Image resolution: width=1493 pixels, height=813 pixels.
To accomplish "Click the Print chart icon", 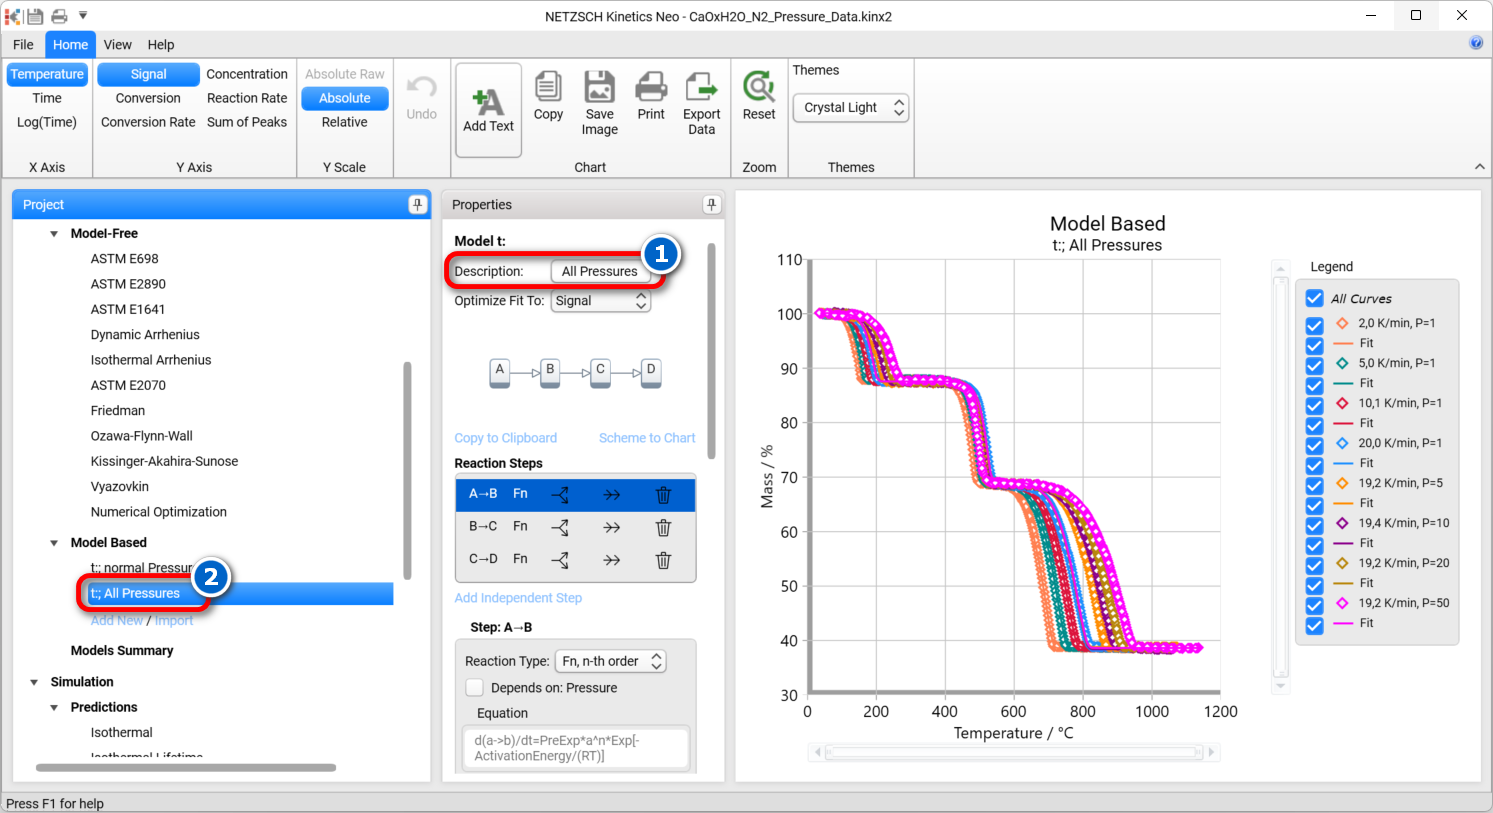I will pos(651,88).
